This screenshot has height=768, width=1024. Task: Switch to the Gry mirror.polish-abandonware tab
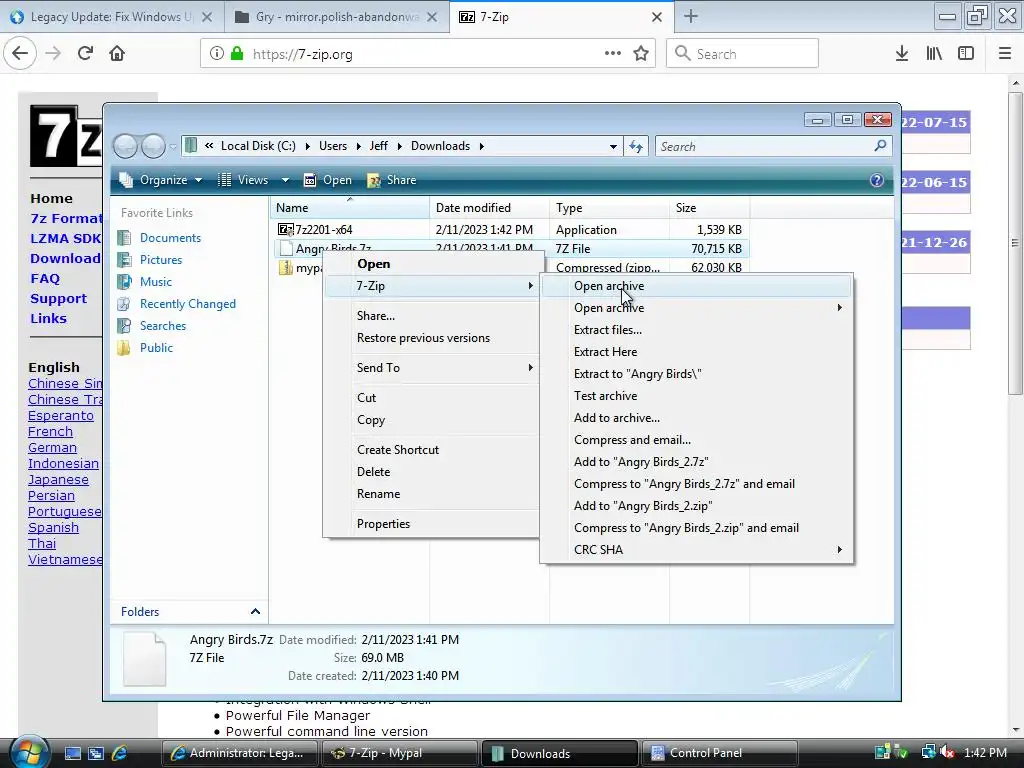pyautogui.click(x=336, y=17)
